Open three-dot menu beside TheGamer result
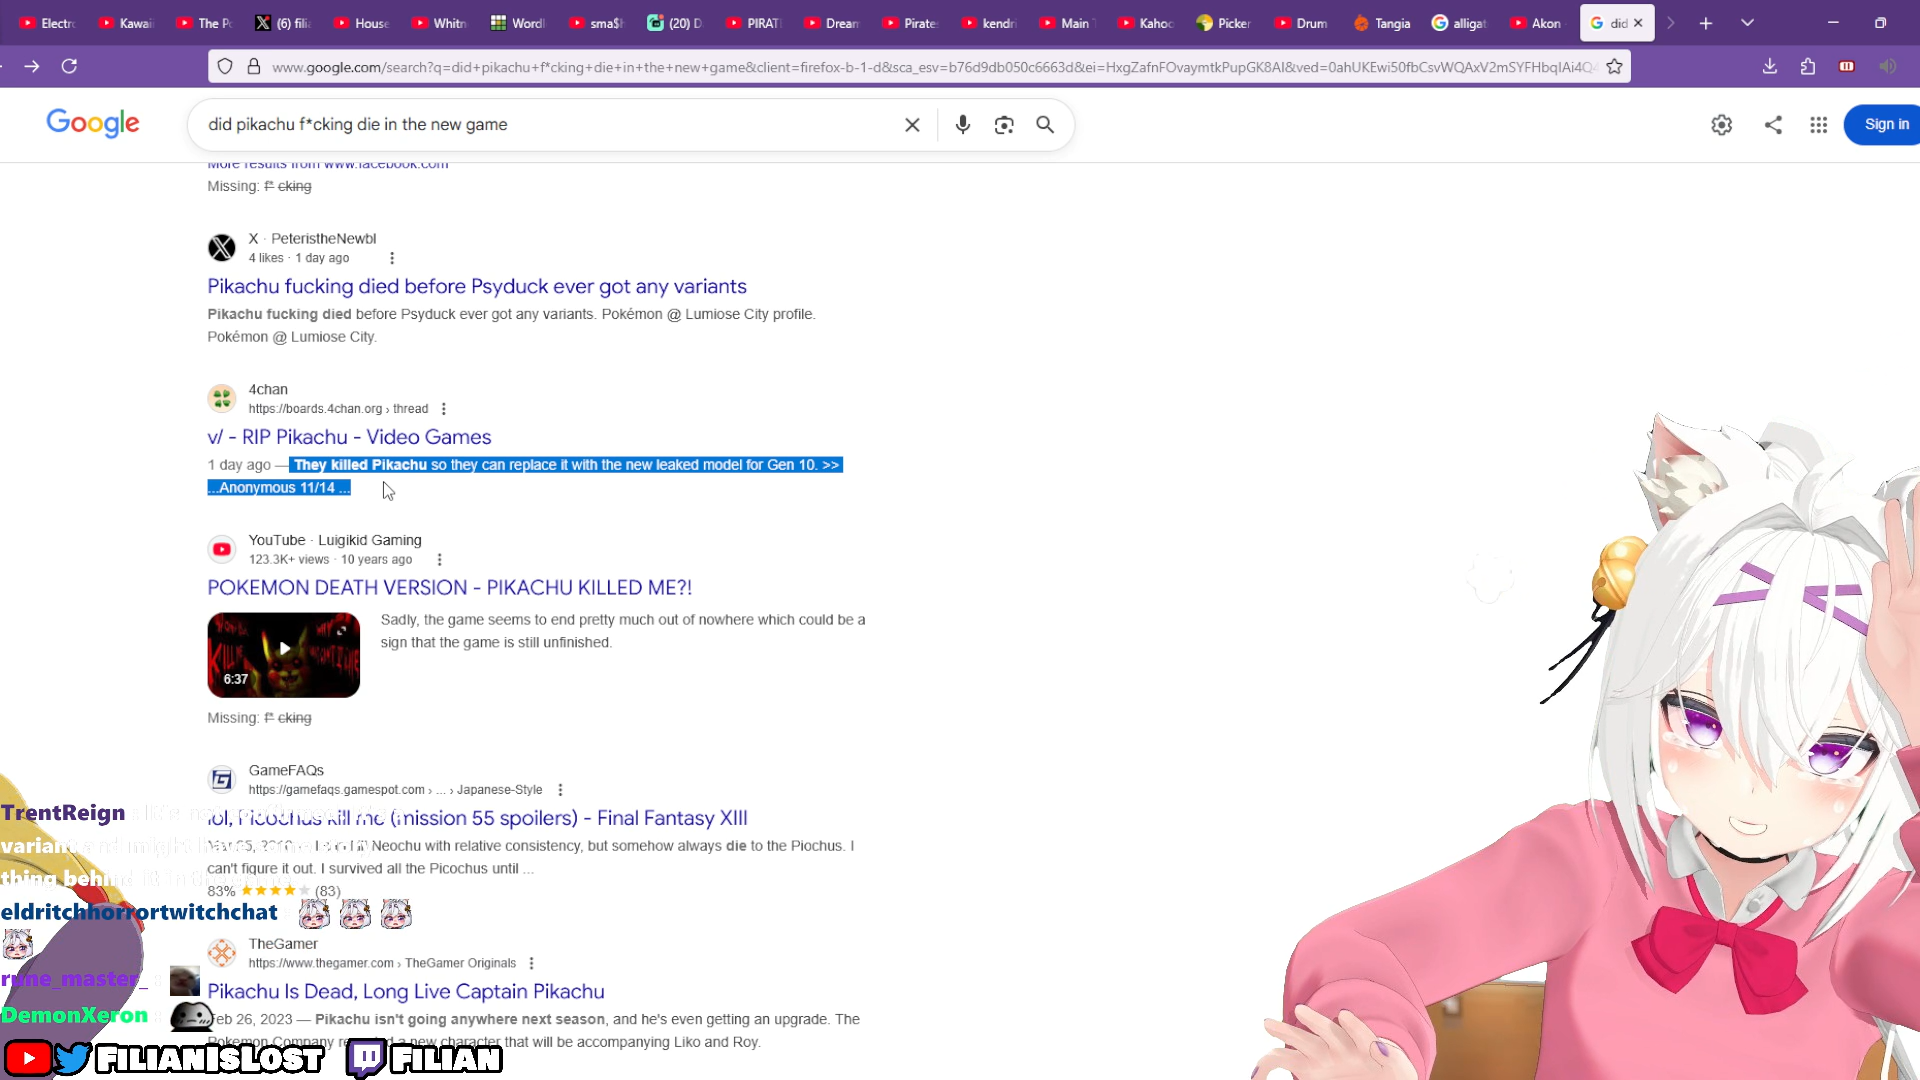Image resolution: width=1920 pixels, height=1080 pixels. pos(531,963)
